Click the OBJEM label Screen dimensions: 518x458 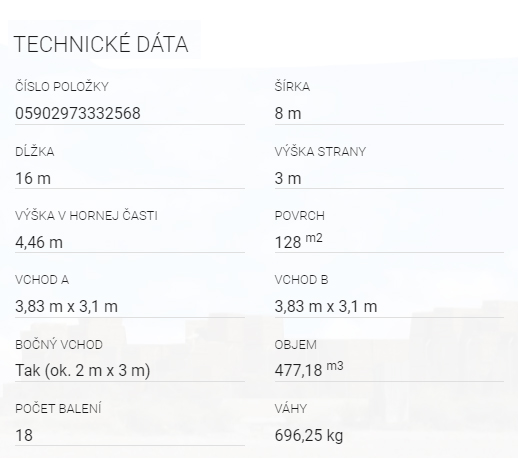coord(296,345)
